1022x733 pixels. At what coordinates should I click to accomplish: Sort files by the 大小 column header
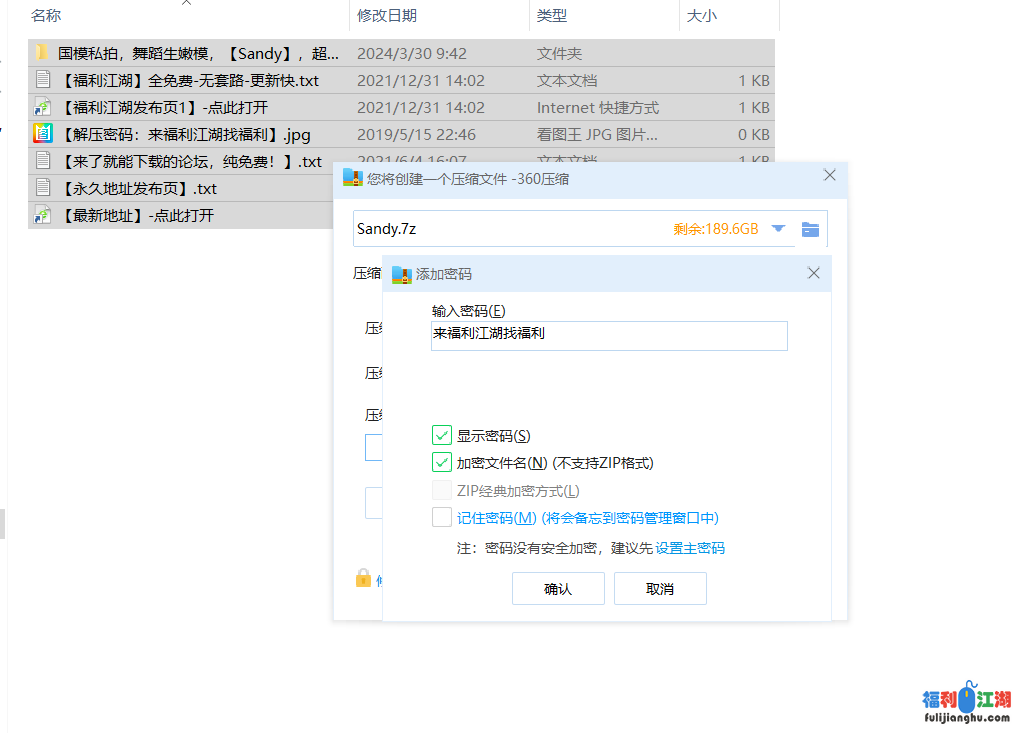[x=701, y=16]
